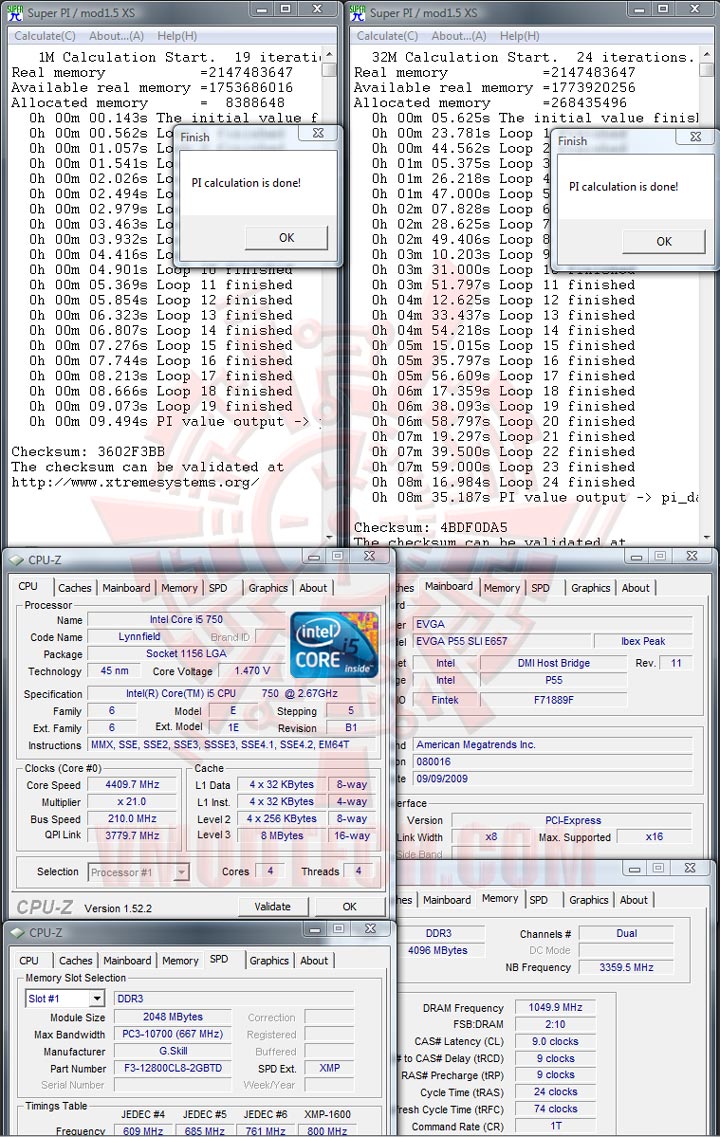This screenshot has width=720, height=1137.
Task: Click the manufacturer value G.Skill
Action: pyautogui.click(x=173, y=1051)
